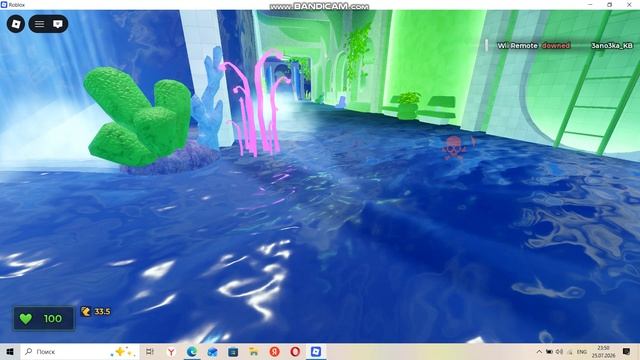Click the skull marker in the water

pos(453,147)
